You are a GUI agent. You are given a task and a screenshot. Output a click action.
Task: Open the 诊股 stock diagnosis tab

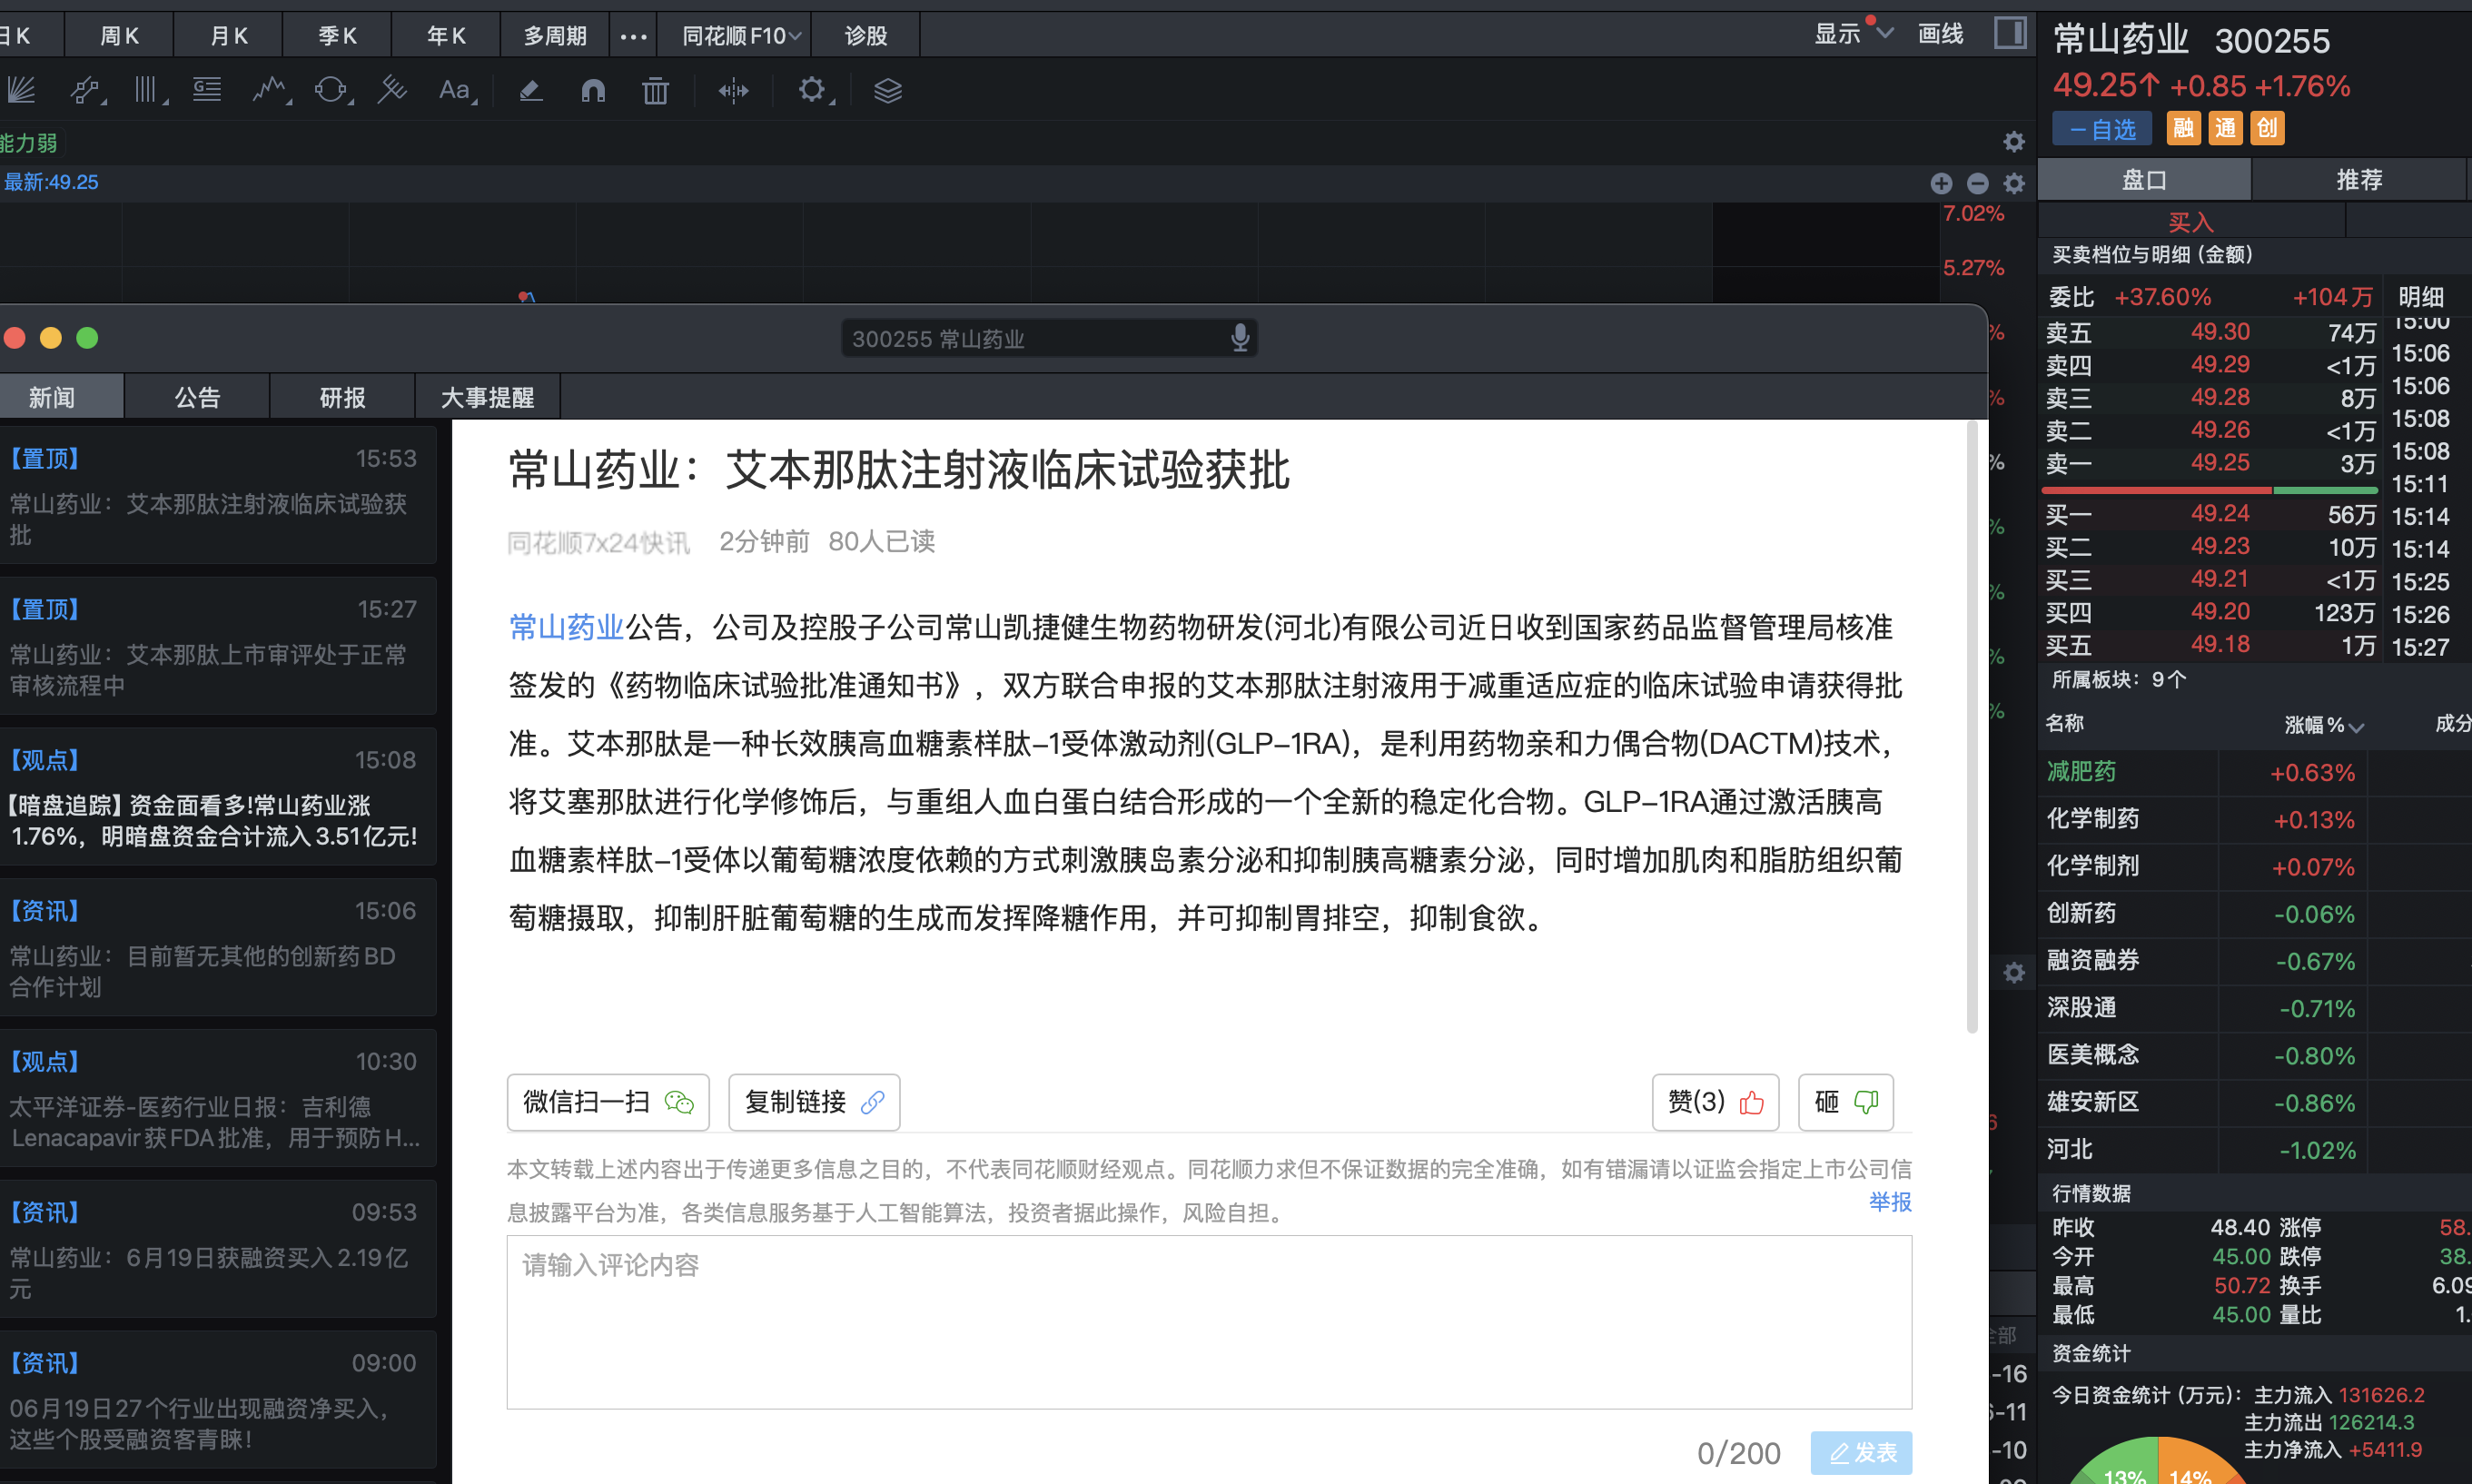pyautogui.click(x=866, y=35)
